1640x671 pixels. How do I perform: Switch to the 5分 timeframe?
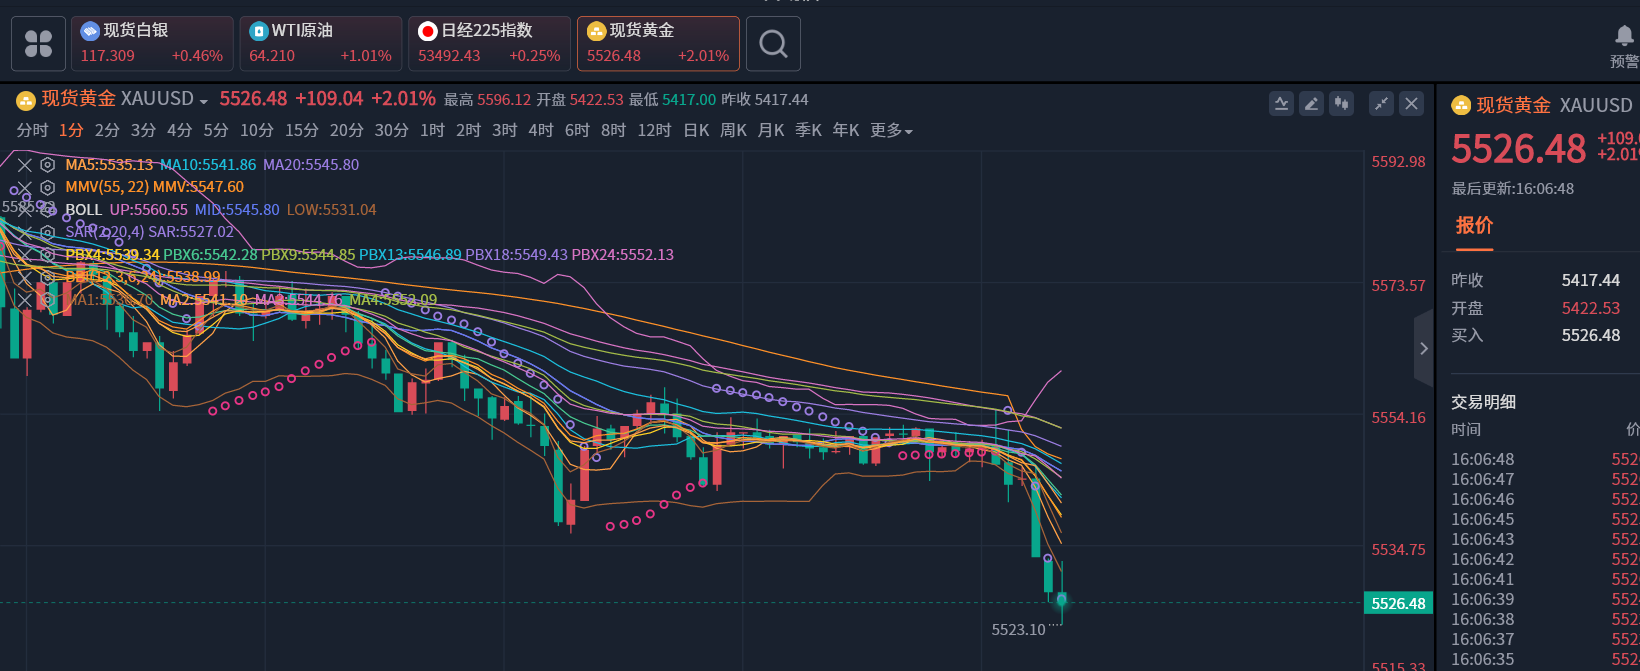tap(215, 131)
